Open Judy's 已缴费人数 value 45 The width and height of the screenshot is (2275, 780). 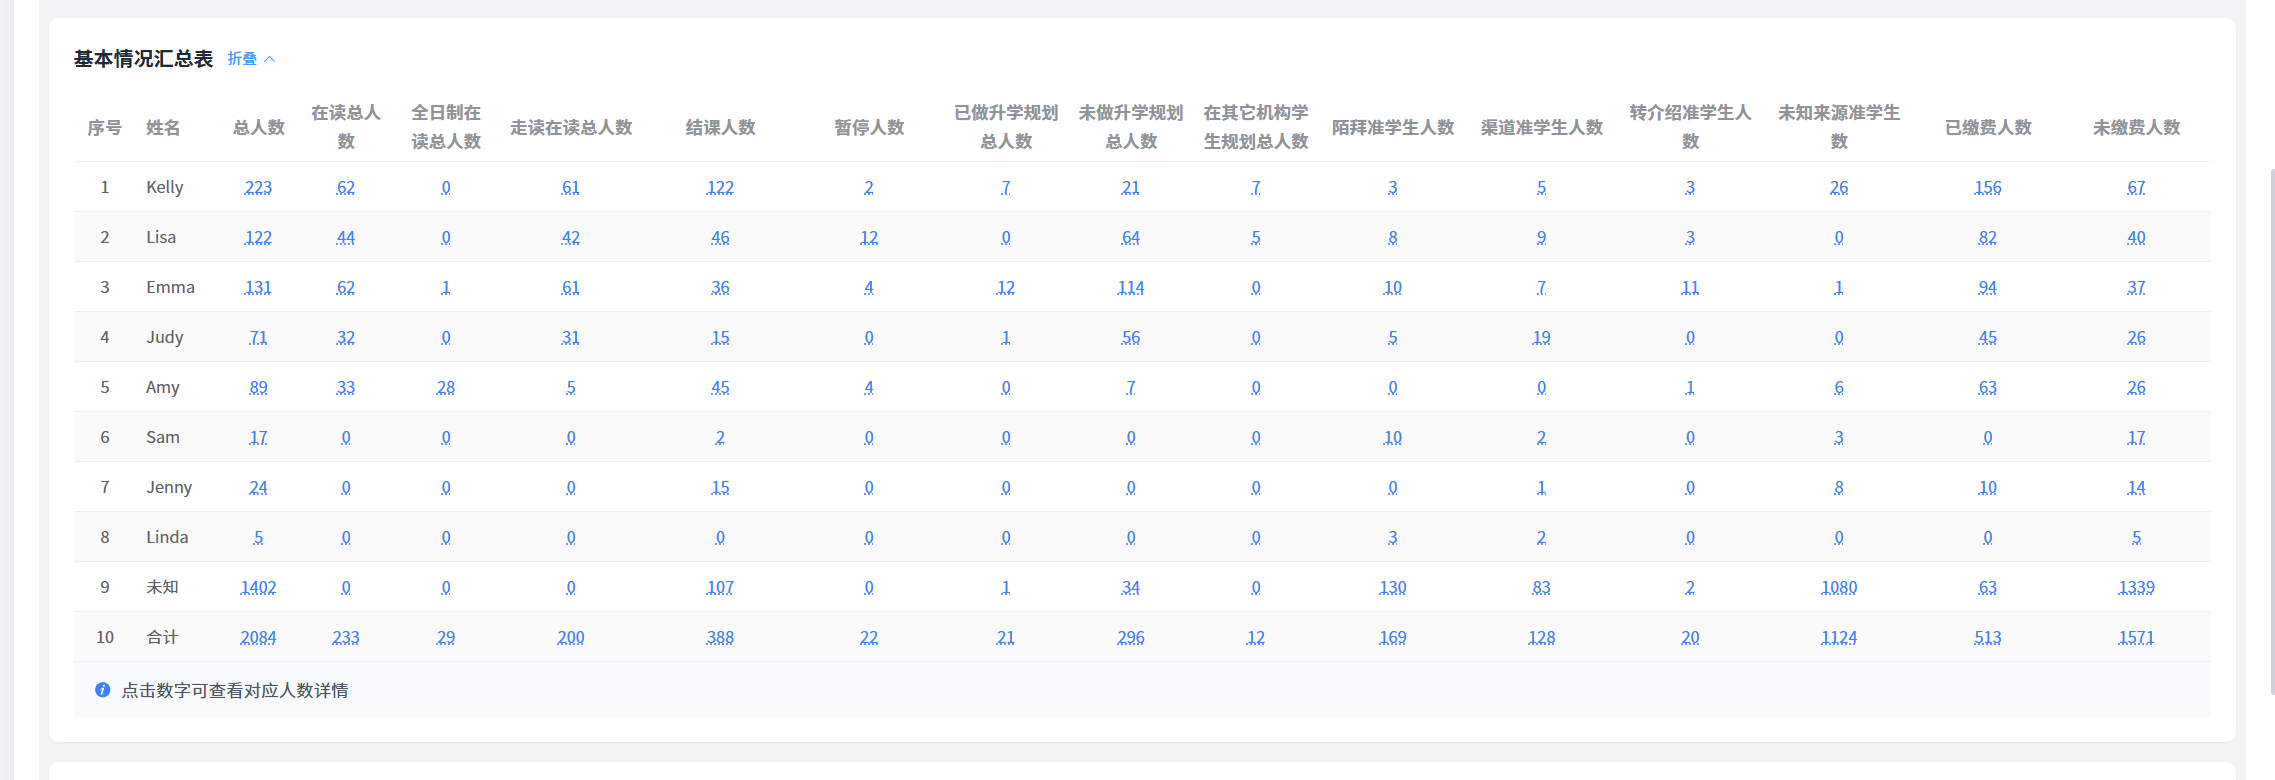(x=1987, y=337)
